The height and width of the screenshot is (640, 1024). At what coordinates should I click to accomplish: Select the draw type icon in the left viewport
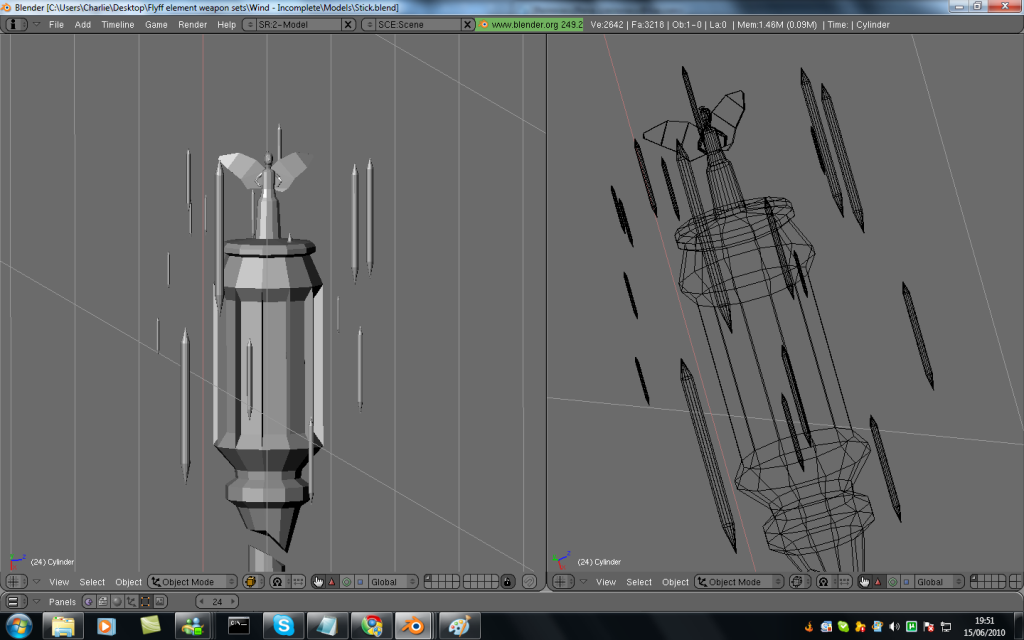pyautogui.click(x=251, y=582)
